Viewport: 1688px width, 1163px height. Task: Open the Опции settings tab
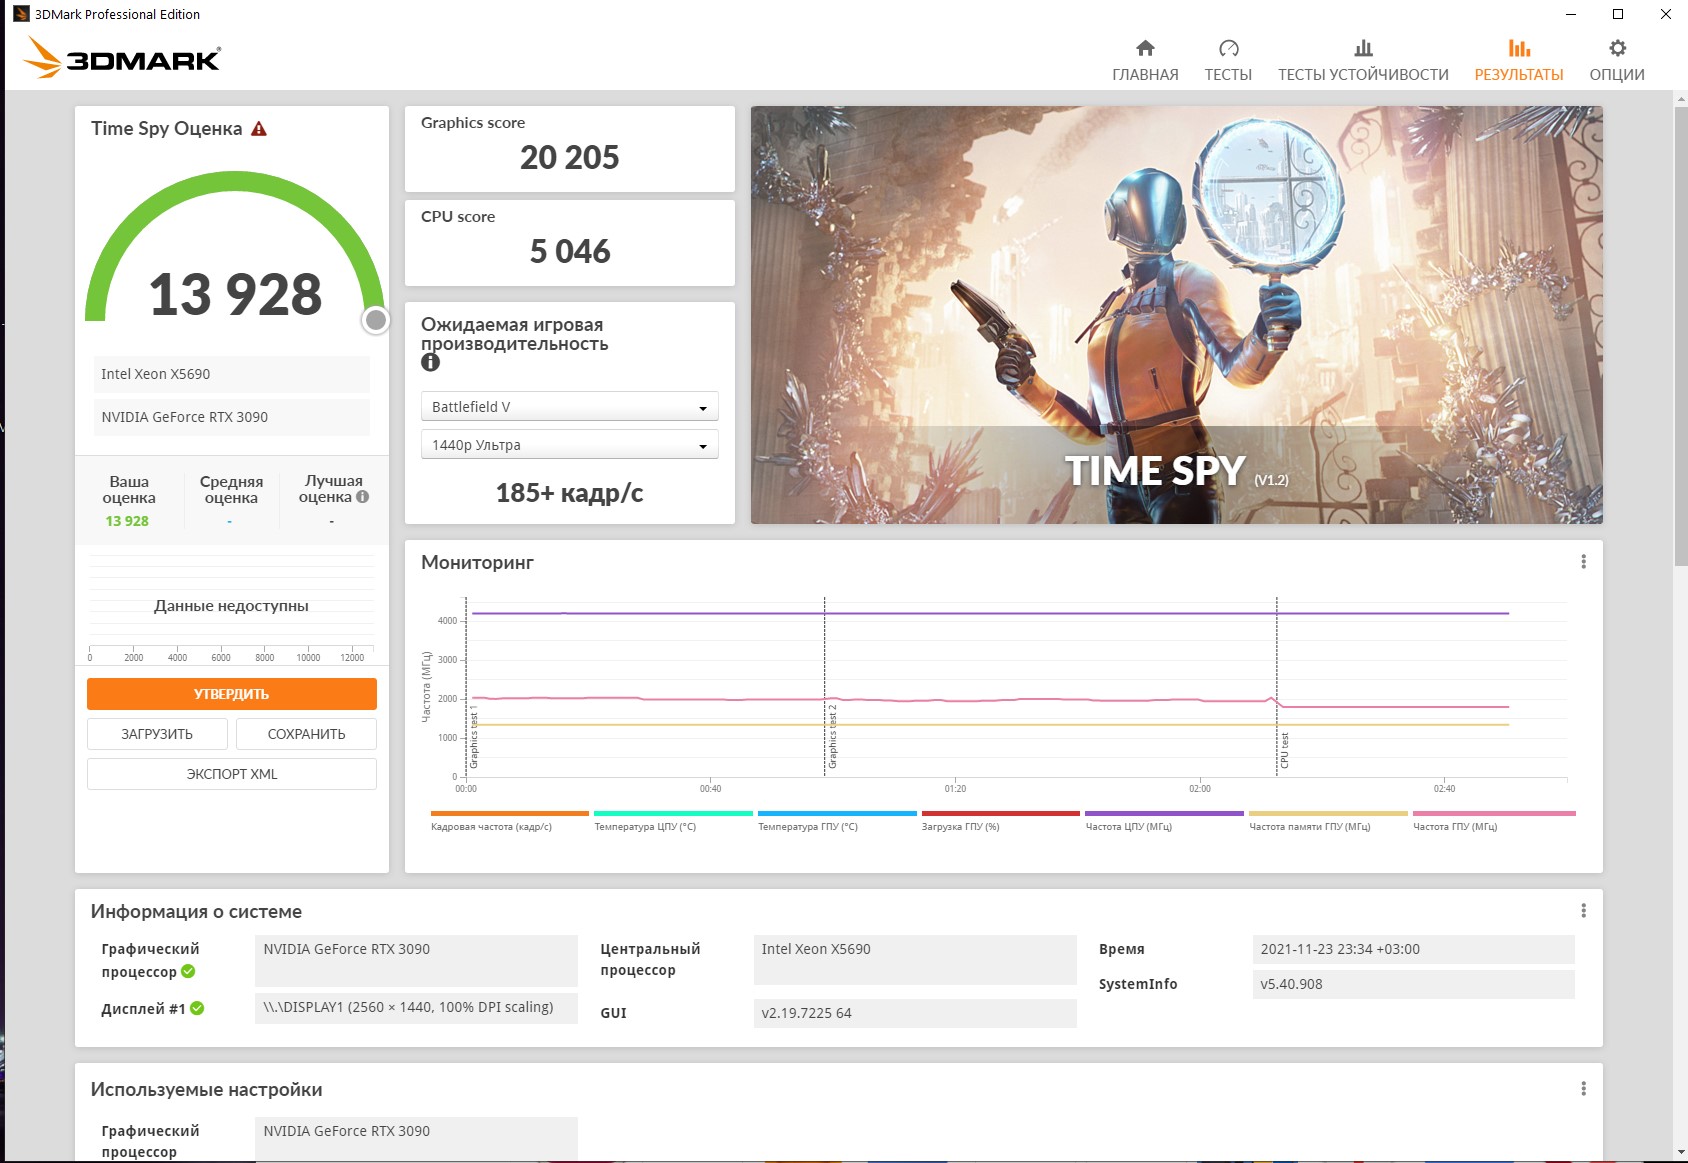point(1617,60)
